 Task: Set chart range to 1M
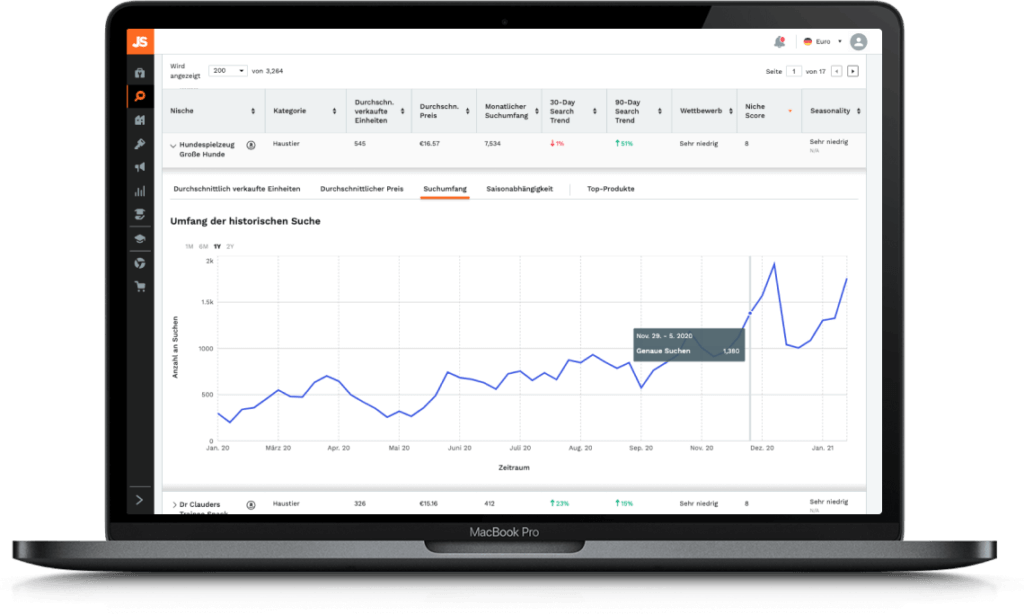[x=189, y=246]
